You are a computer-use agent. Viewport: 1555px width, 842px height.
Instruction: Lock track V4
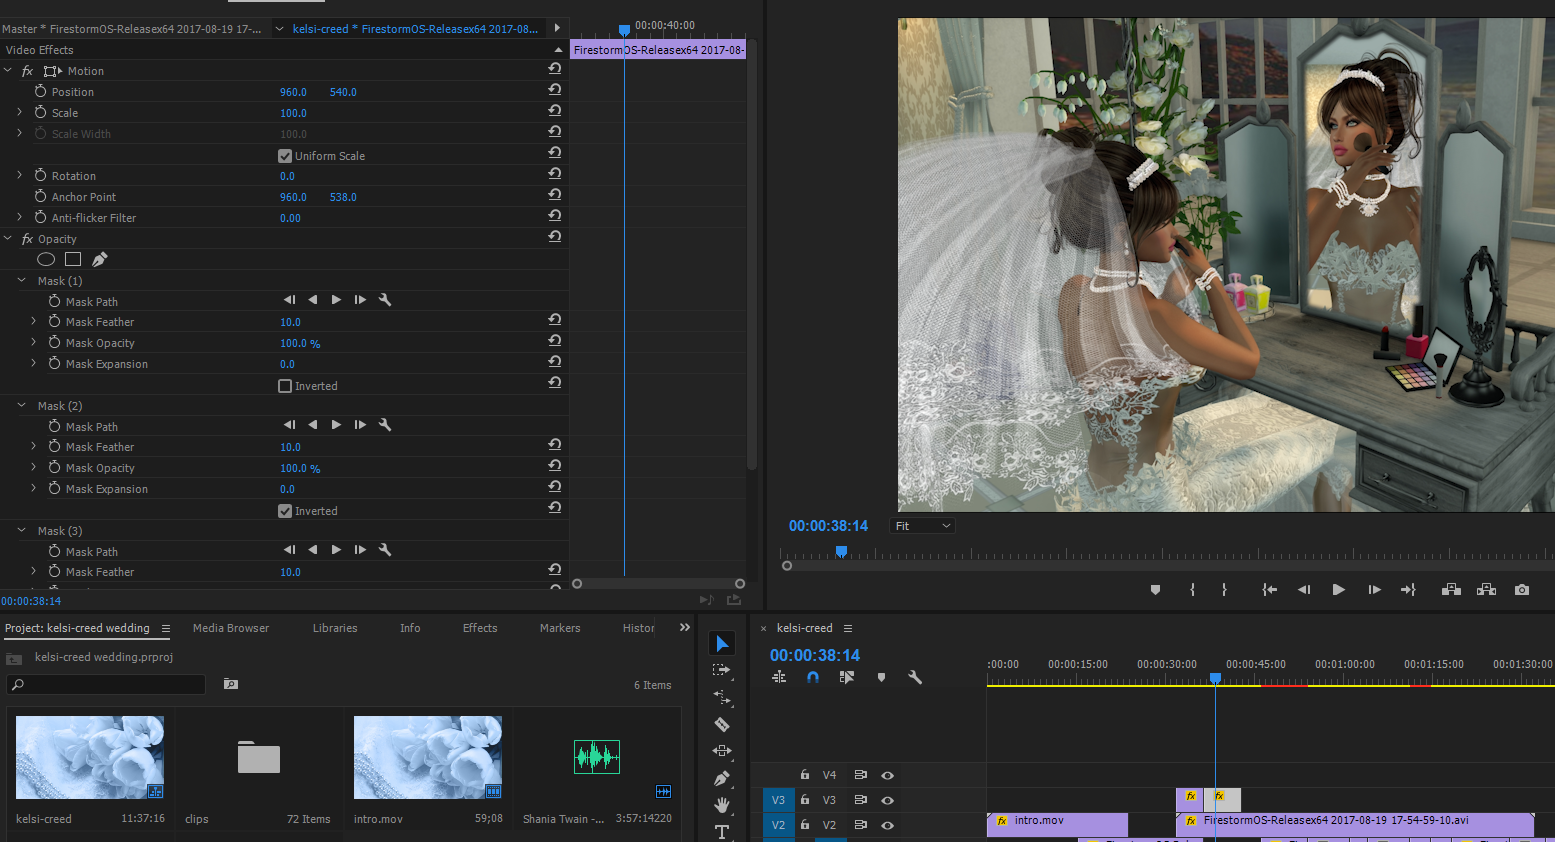coord(804,775)
